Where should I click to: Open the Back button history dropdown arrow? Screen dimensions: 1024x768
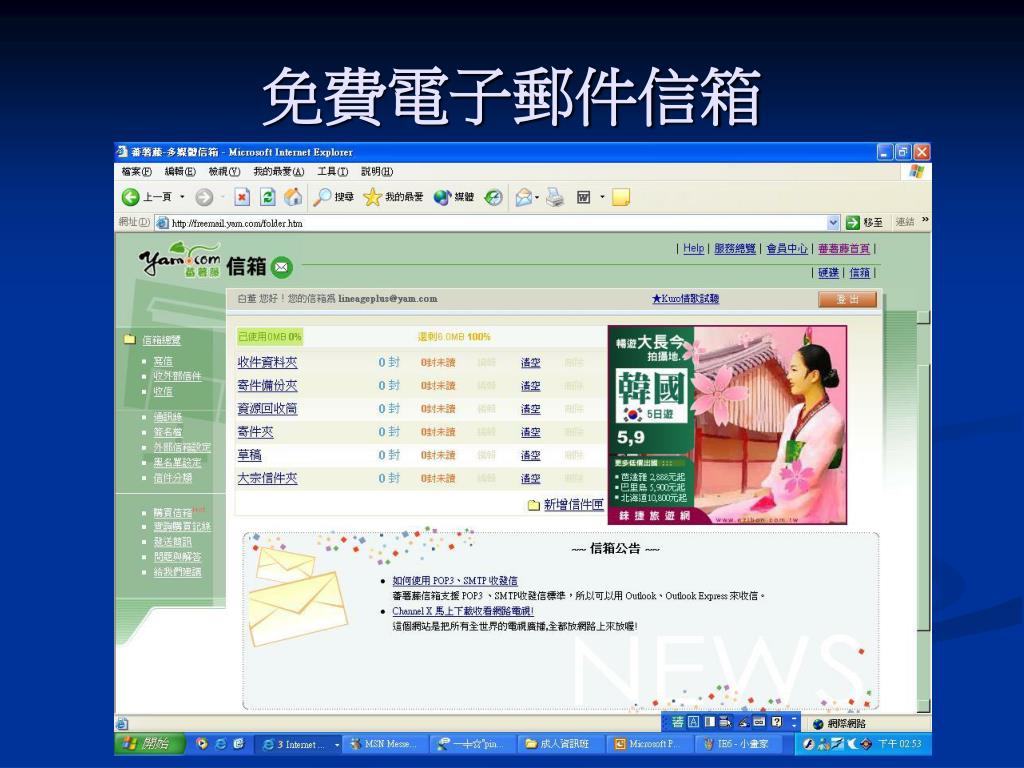[x=182, y=197]
